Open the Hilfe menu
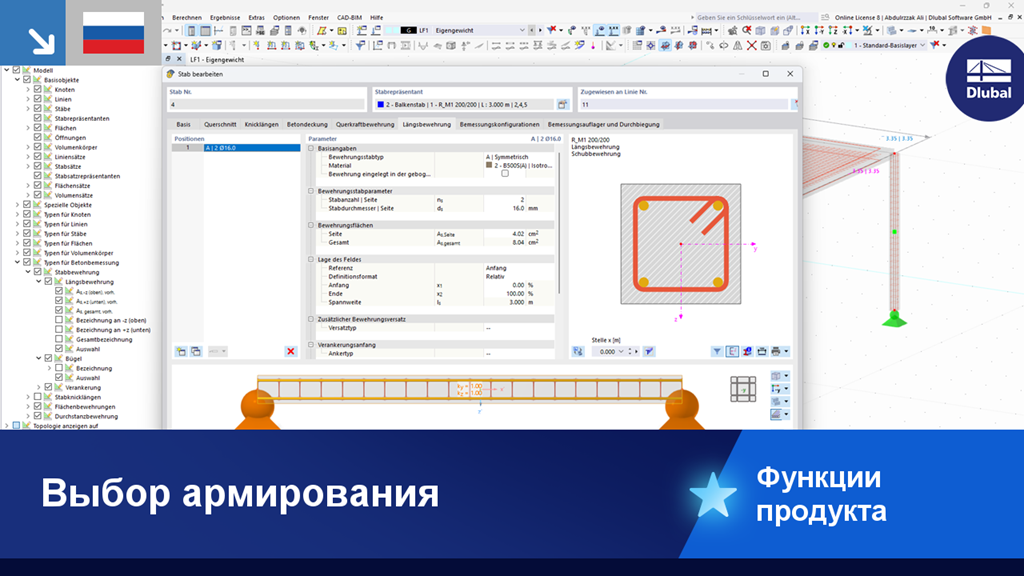Viewport: 1024px width, 576px height. point(377,18)
